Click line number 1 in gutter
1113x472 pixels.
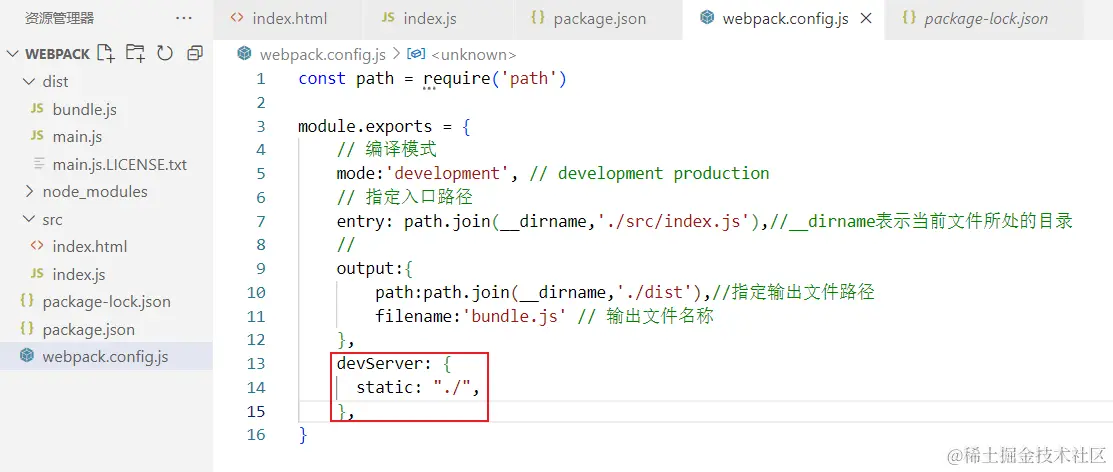pyautogui.click(x=261, y=79)
